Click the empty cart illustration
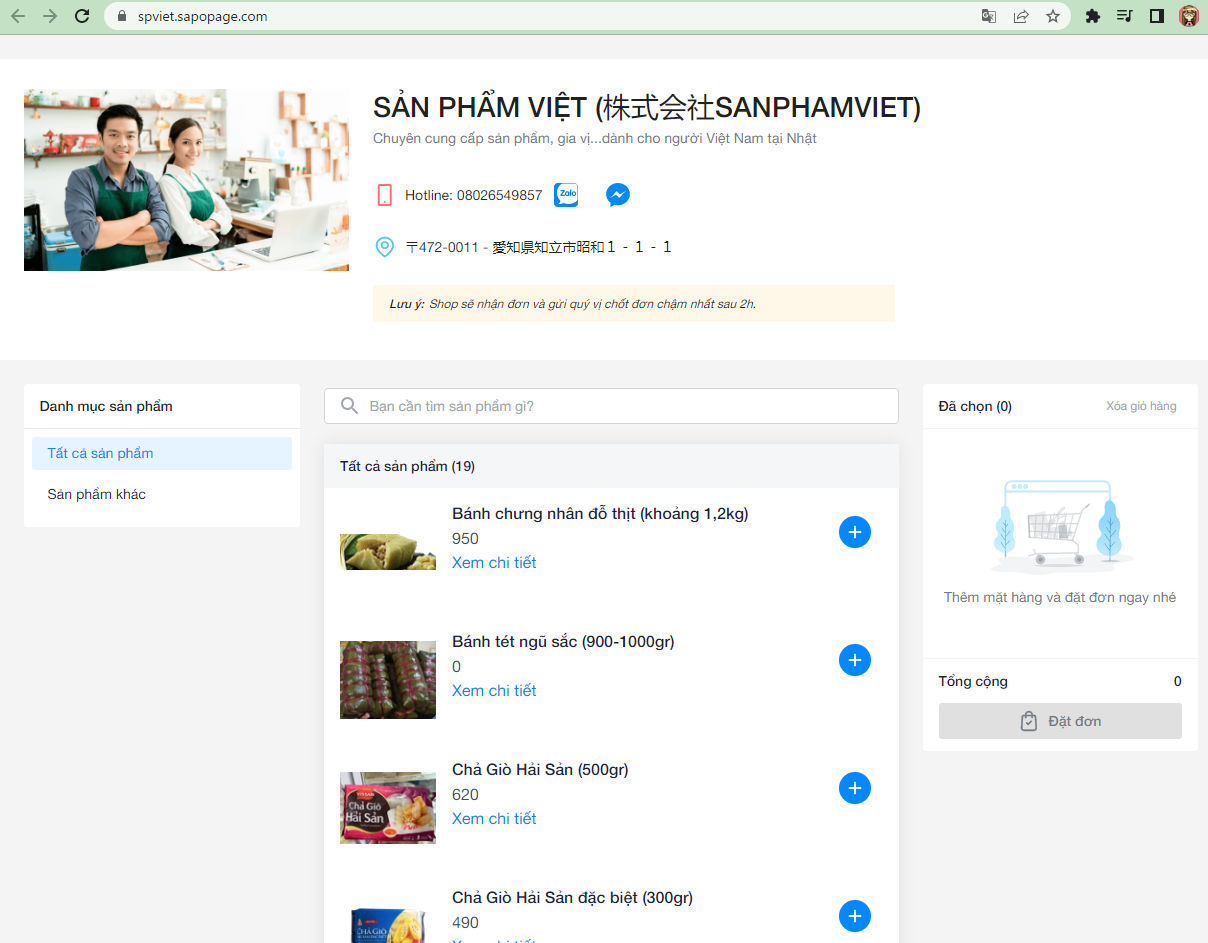The image size is (1208, 943). [x=1060, y=525]
